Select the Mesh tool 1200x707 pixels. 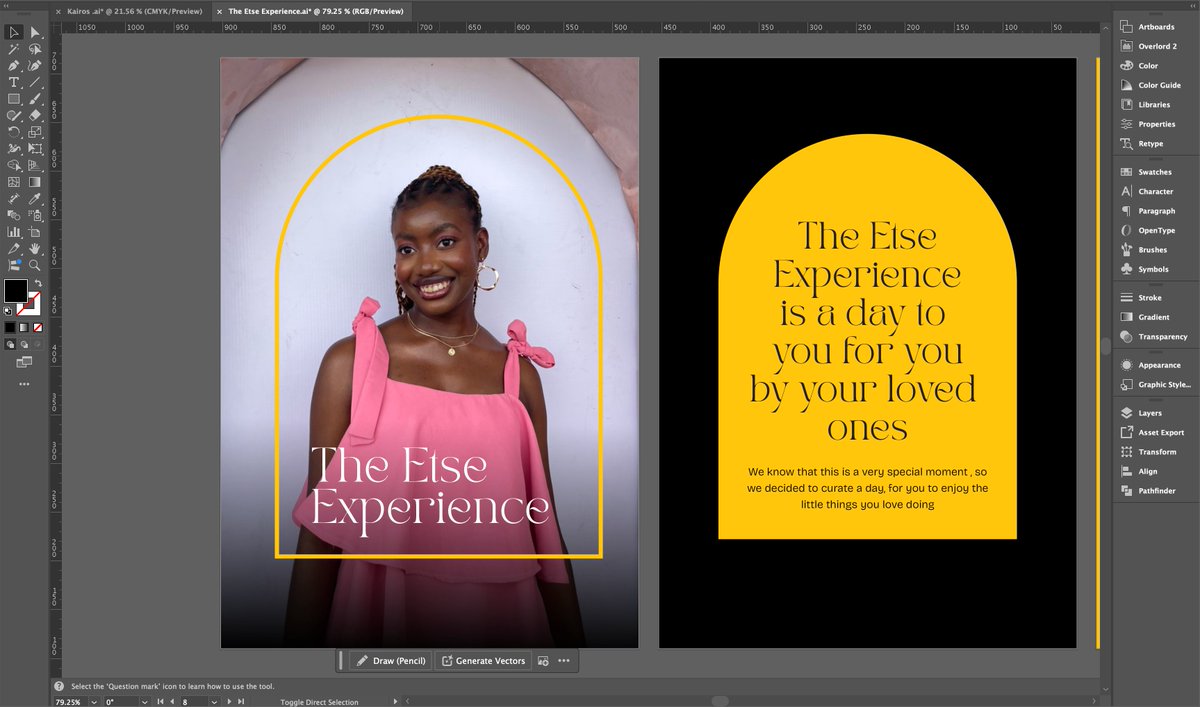click(14, 182)
